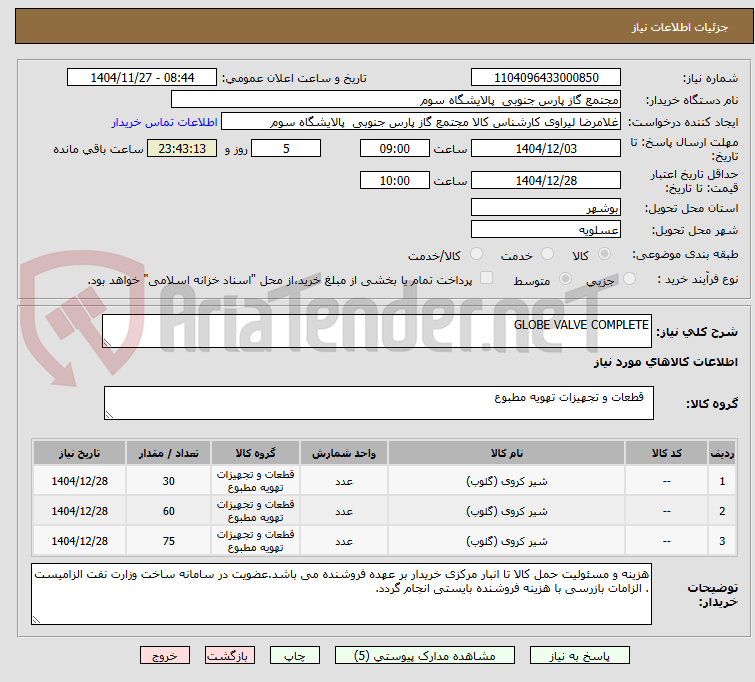Click the تاریخ نیاز column header

pos(79,453)
